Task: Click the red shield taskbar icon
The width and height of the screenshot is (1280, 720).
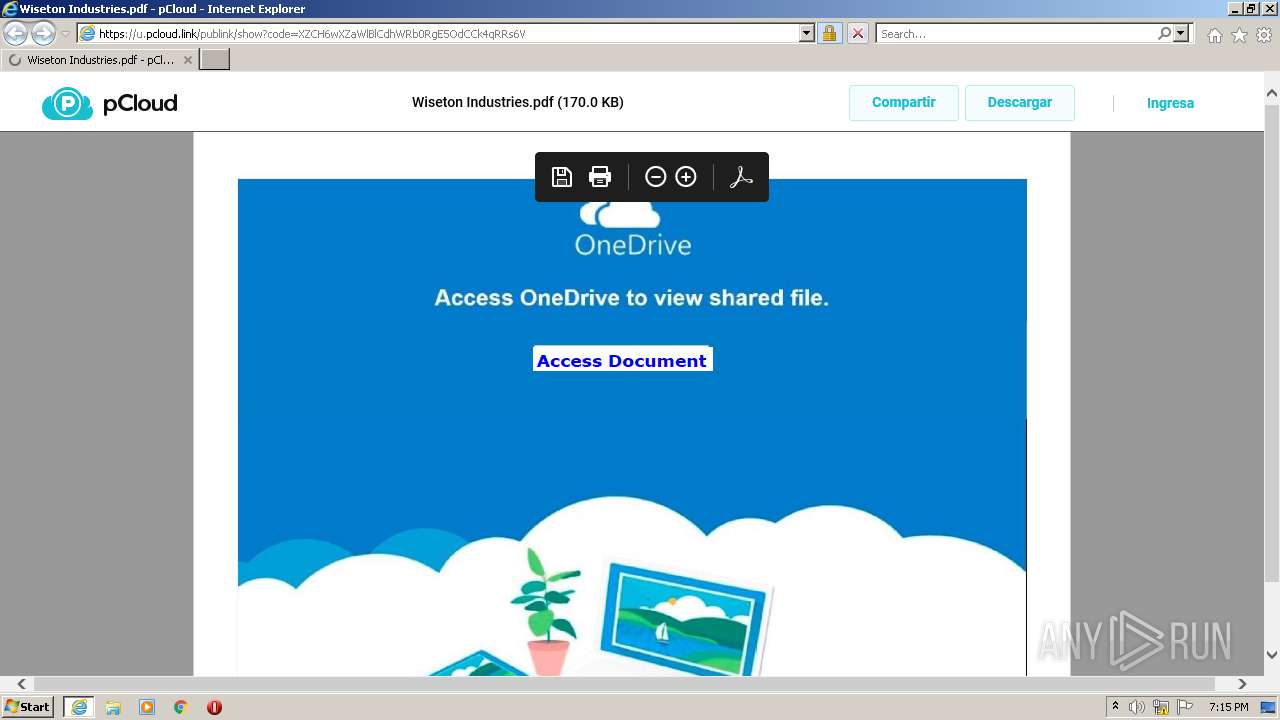Action: 214,707
